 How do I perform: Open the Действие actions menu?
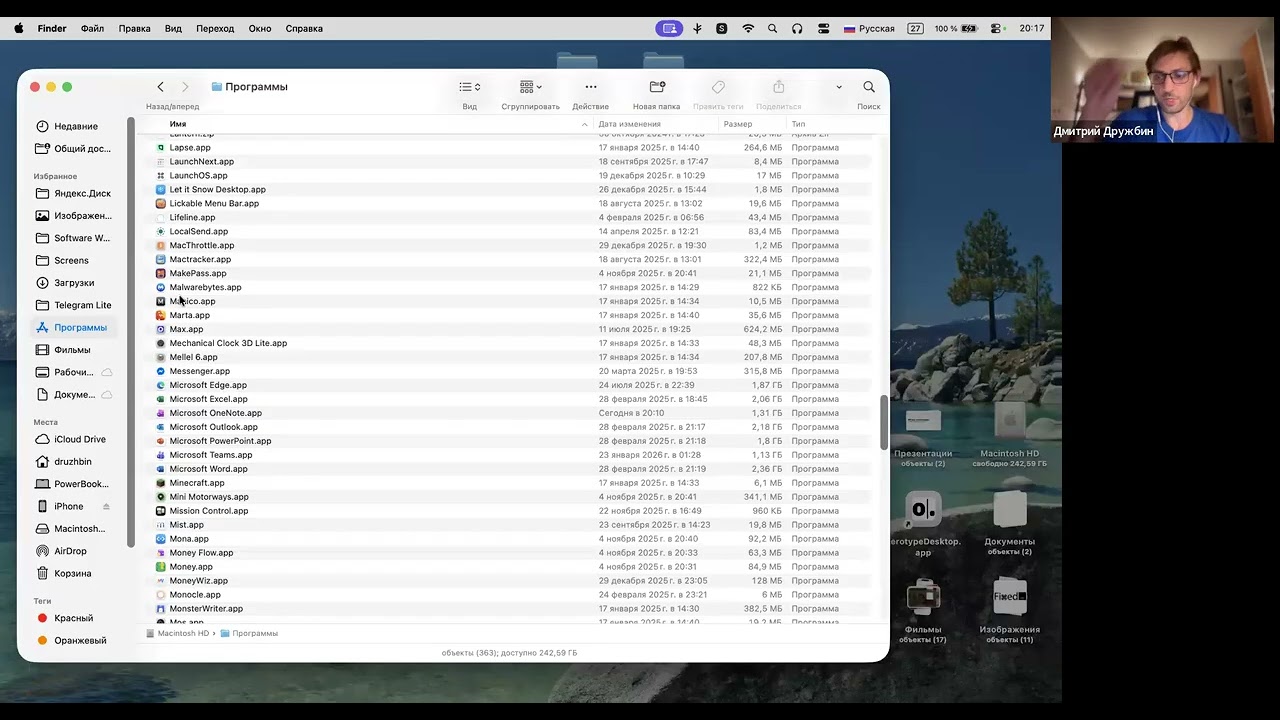(590, 87)
